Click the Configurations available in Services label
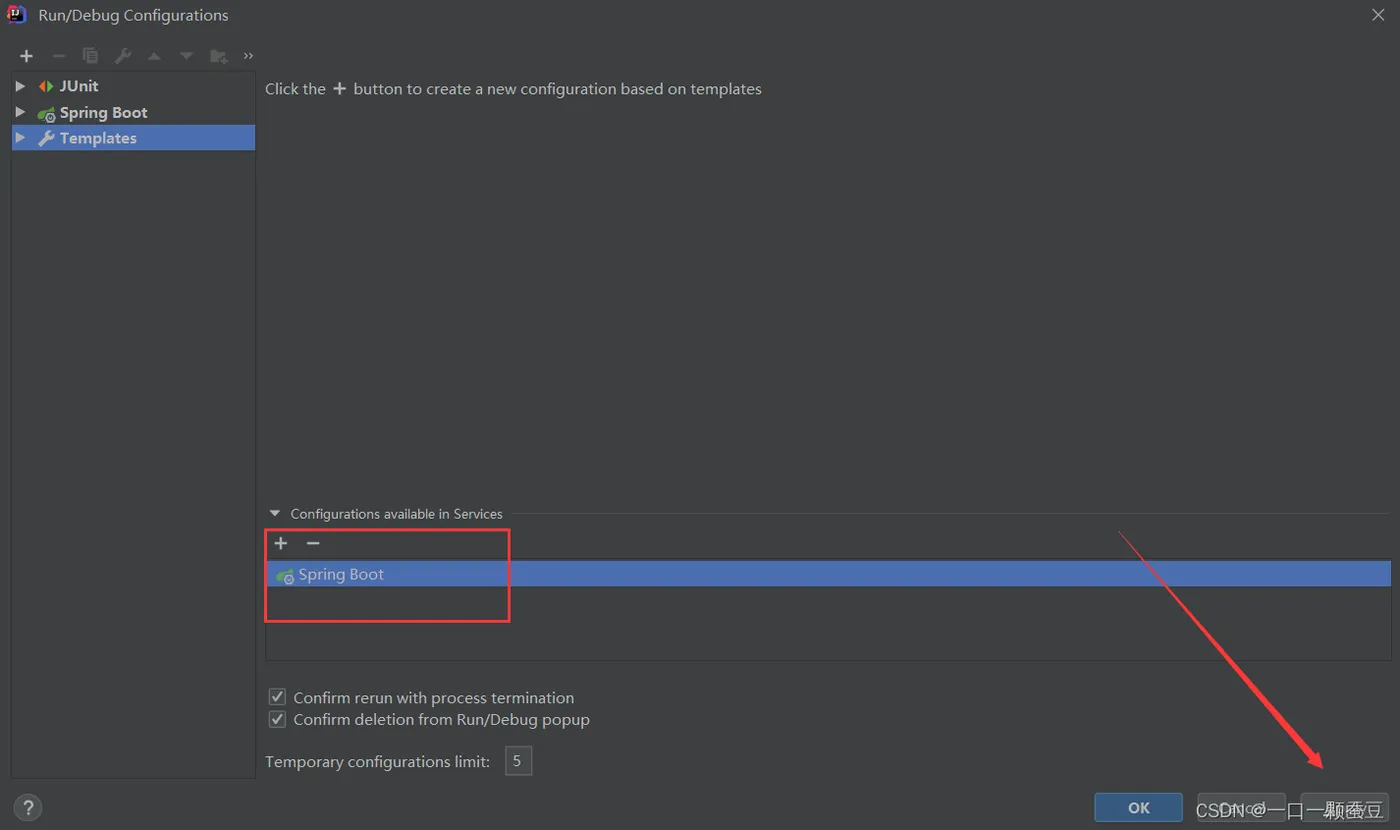The image size is (1400, 830). tap(396, 514)
